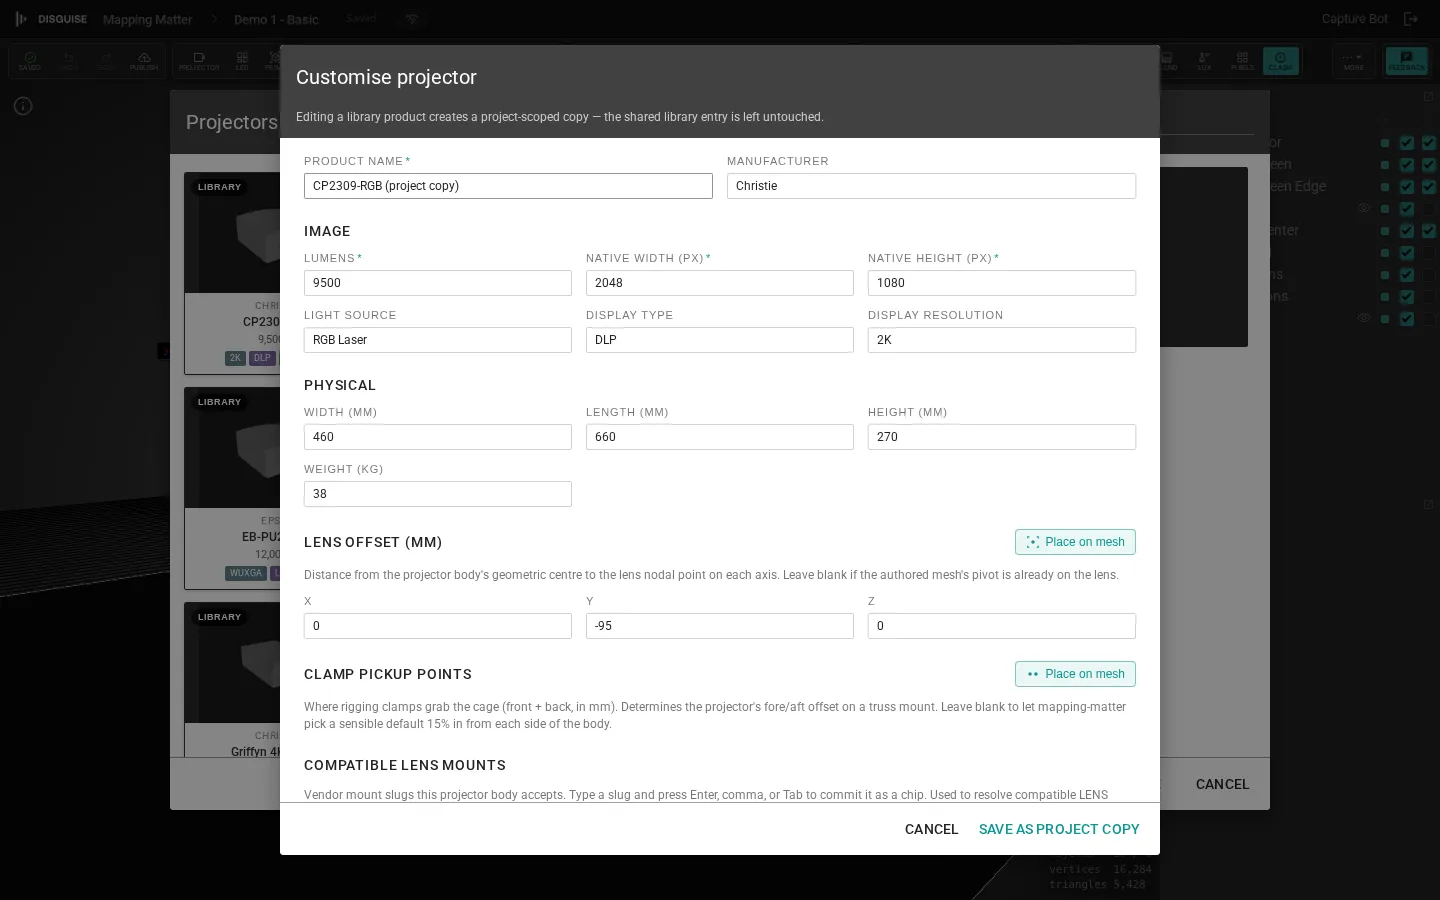The height and width of the screenshot is (900, 1440).
Task: Select the EB-PU2 library projector thumbnail
Action: [233, 448]
